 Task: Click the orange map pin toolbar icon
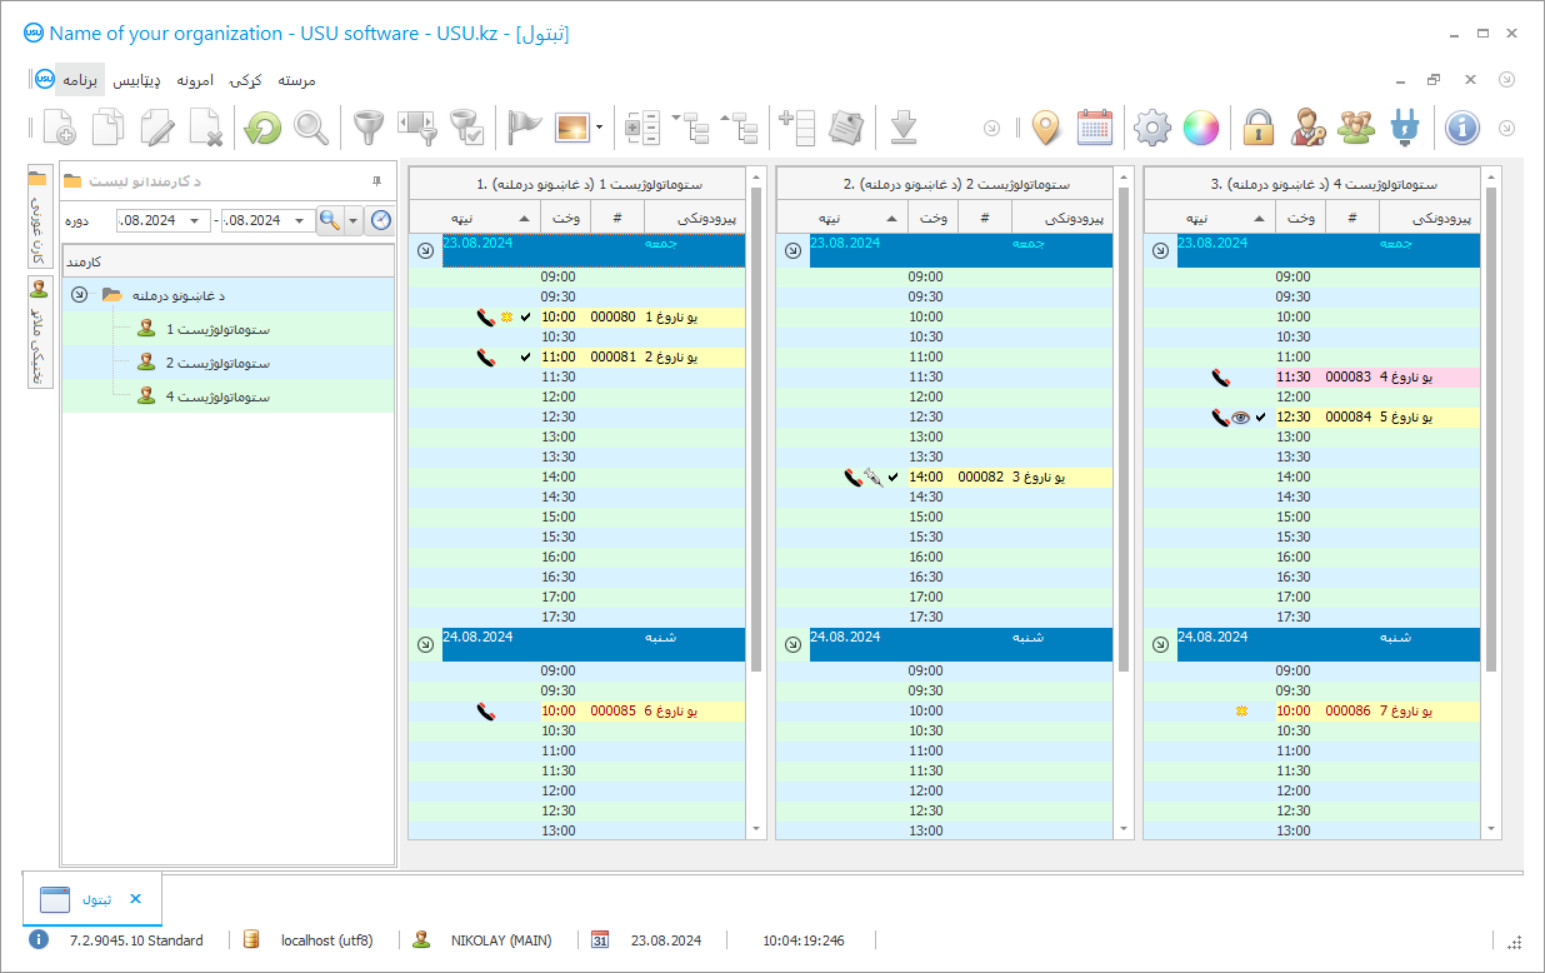pyautogui.click(x=1045, y=128)
